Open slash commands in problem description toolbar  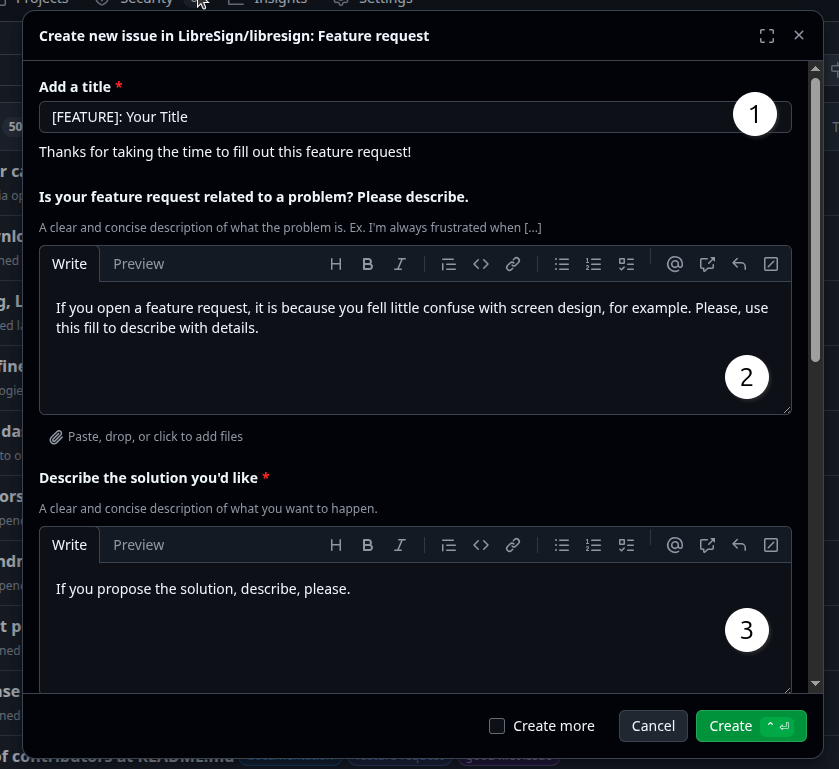771,264
